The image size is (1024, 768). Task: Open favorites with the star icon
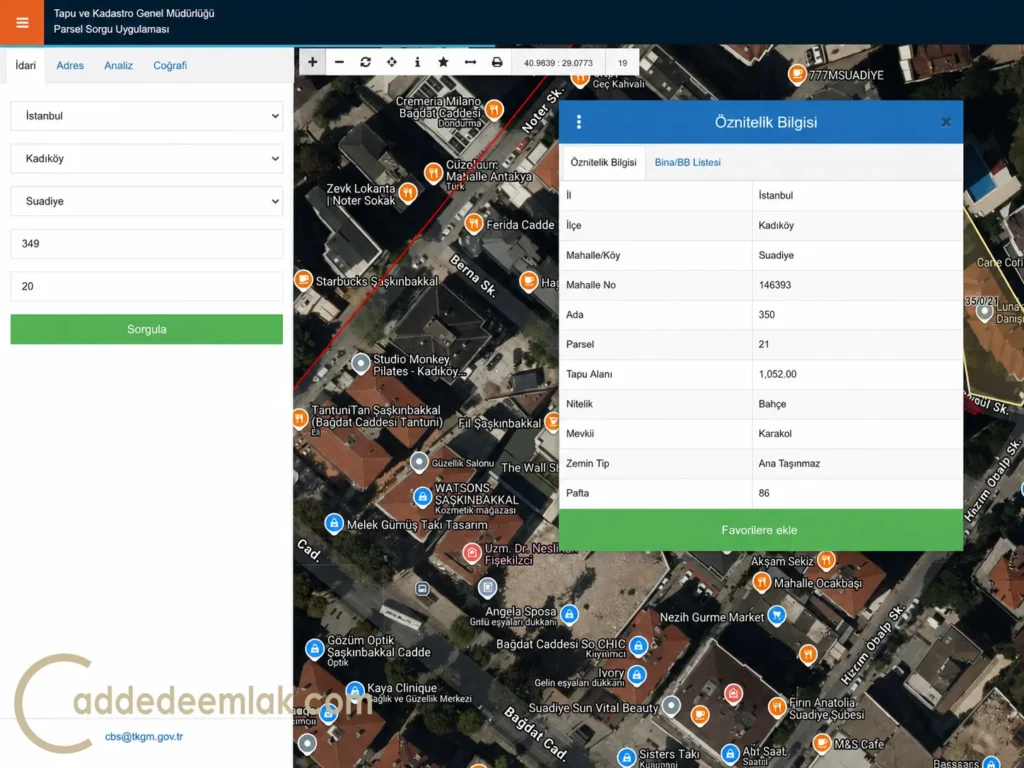[443, 62]
